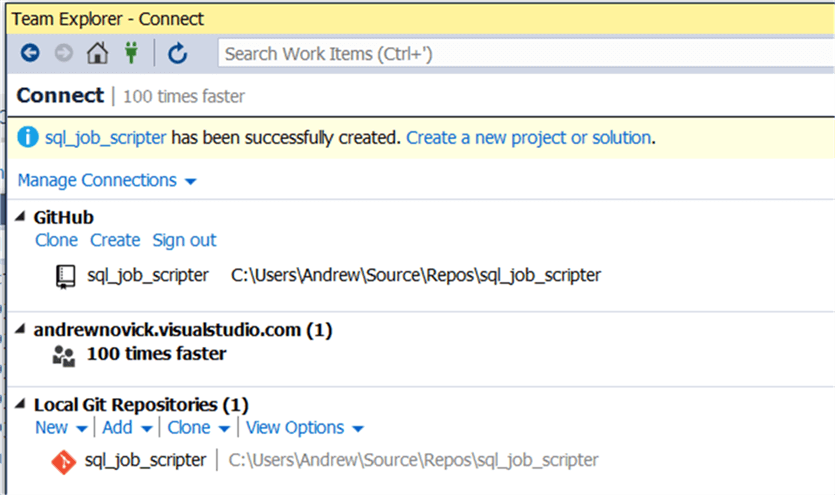Collapse the andrewnovick.visualstudio.com section
This screenshot has height=495, width=835.
tap(23, 329)
